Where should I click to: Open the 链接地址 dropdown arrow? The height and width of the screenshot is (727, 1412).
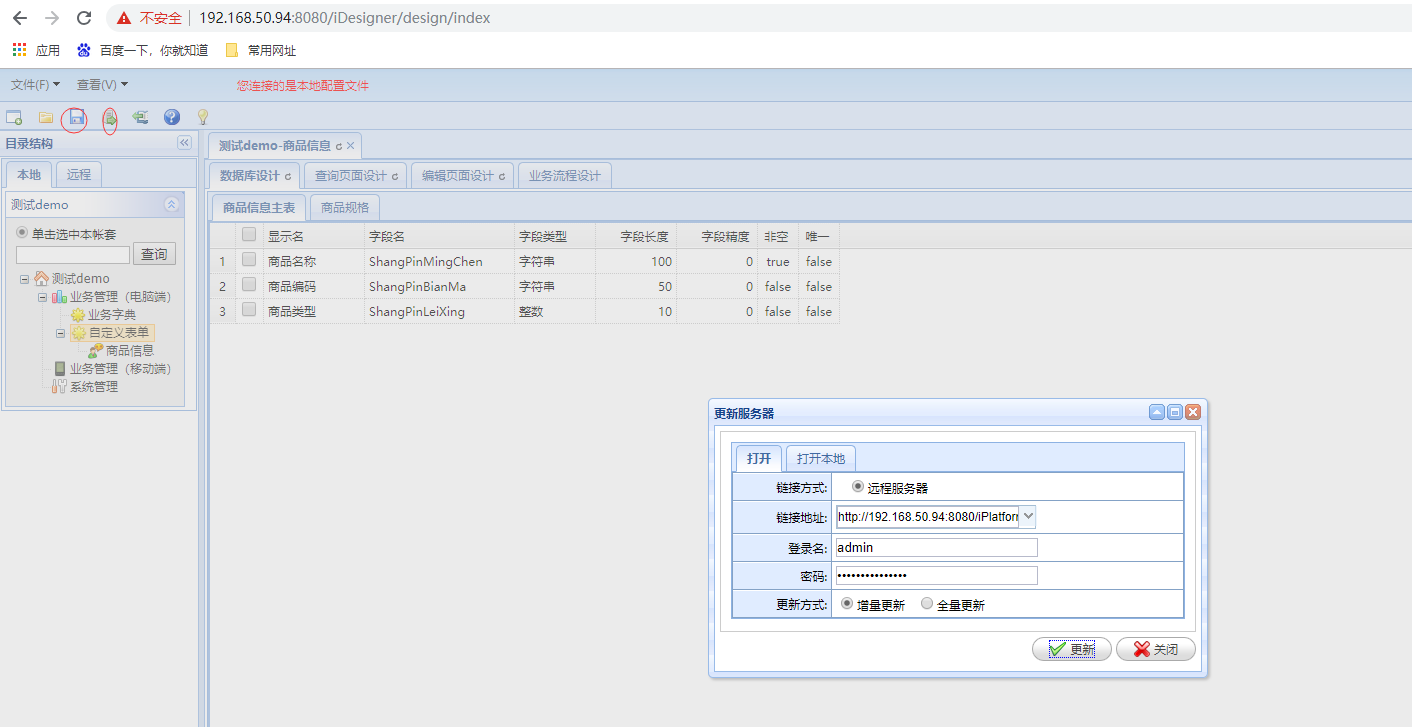tap(1028, 516)
